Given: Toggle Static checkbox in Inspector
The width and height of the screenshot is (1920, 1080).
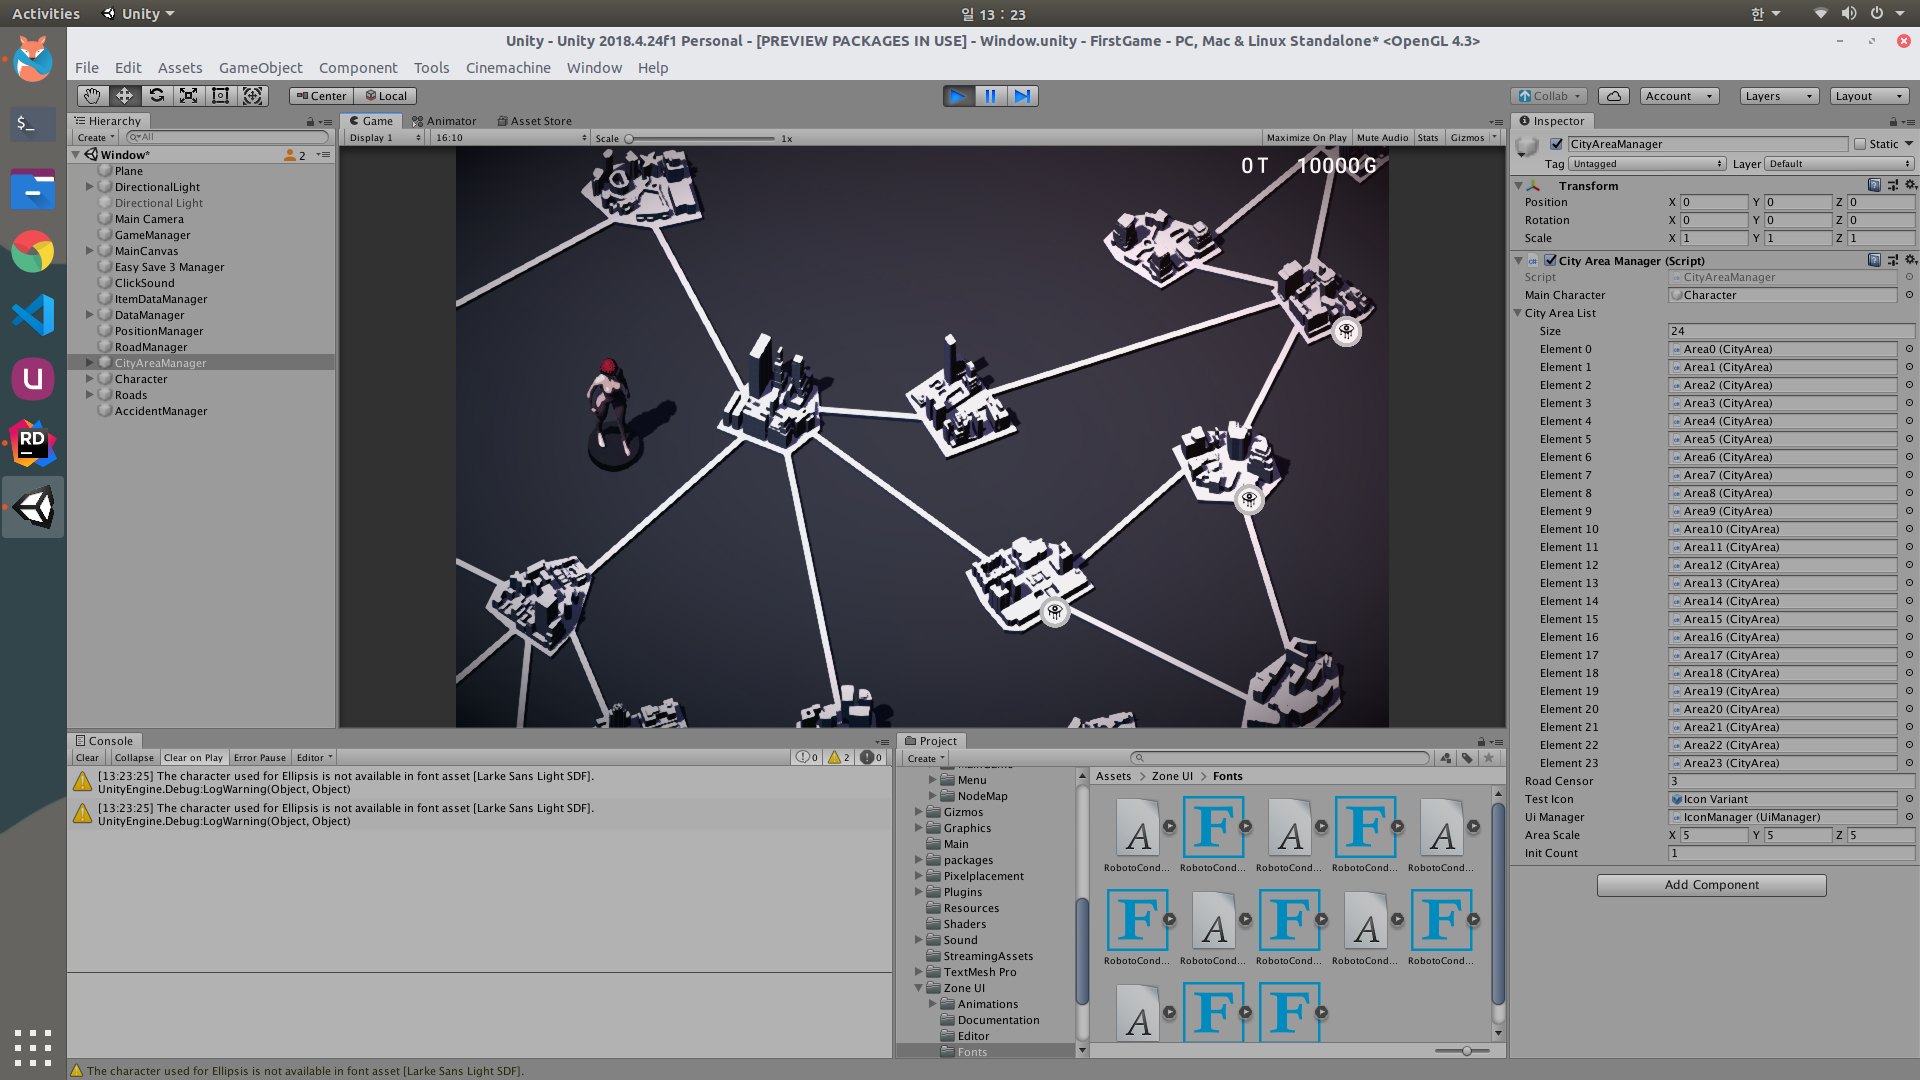Looking at the screenshot, I should click(1860, 144).
